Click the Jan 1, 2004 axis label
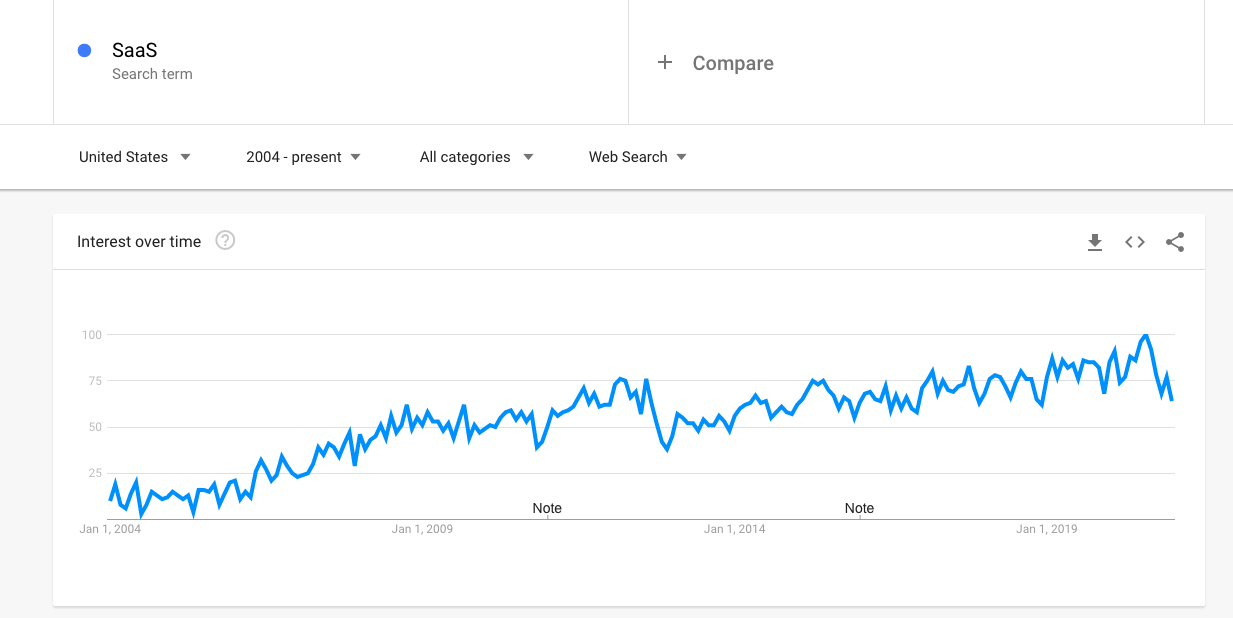Viewport: 1233px width, 618px height. (x=110, y=529)
